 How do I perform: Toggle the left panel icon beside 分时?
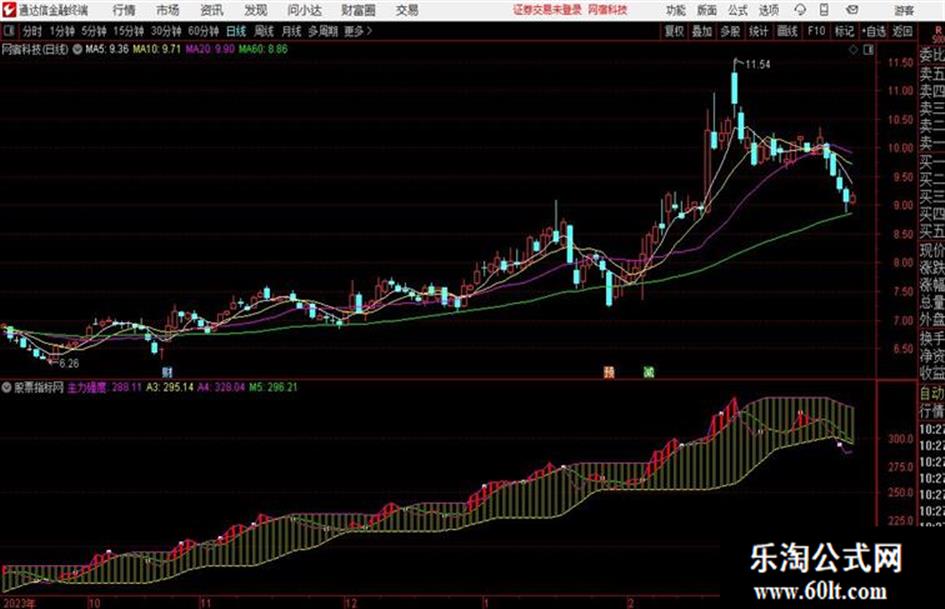(x=8, y=31)
